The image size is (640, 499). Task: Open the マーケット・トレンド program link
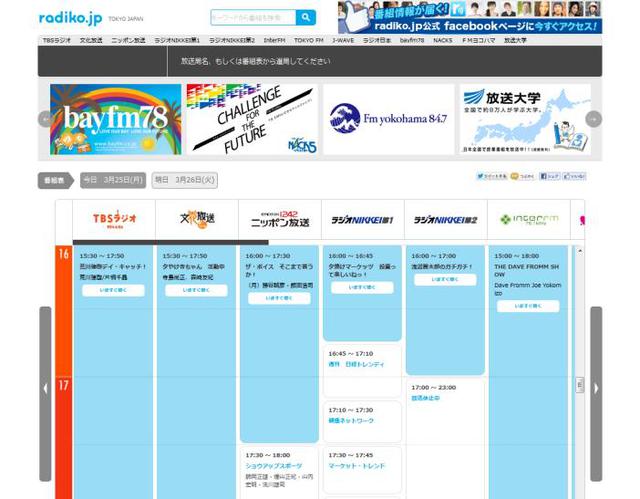coord(356,466)
